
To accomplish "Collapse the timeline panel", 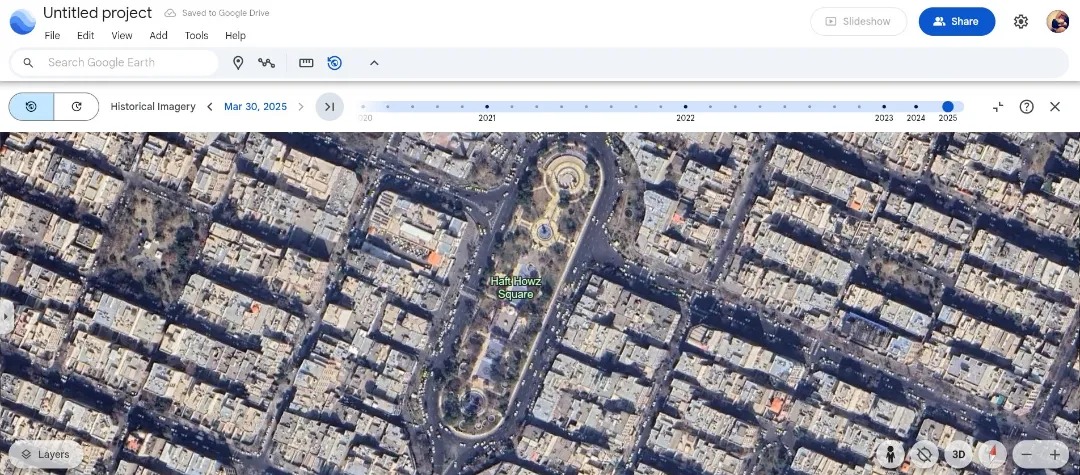I will [x=998, y=107].
